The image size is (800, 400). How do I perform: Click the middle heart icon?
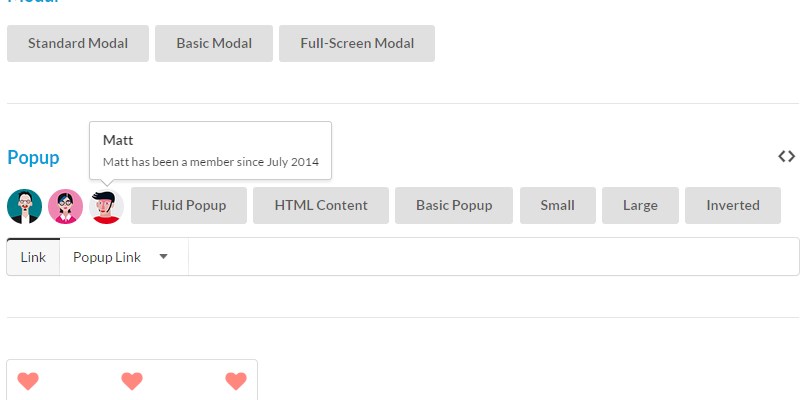[132, 380]
